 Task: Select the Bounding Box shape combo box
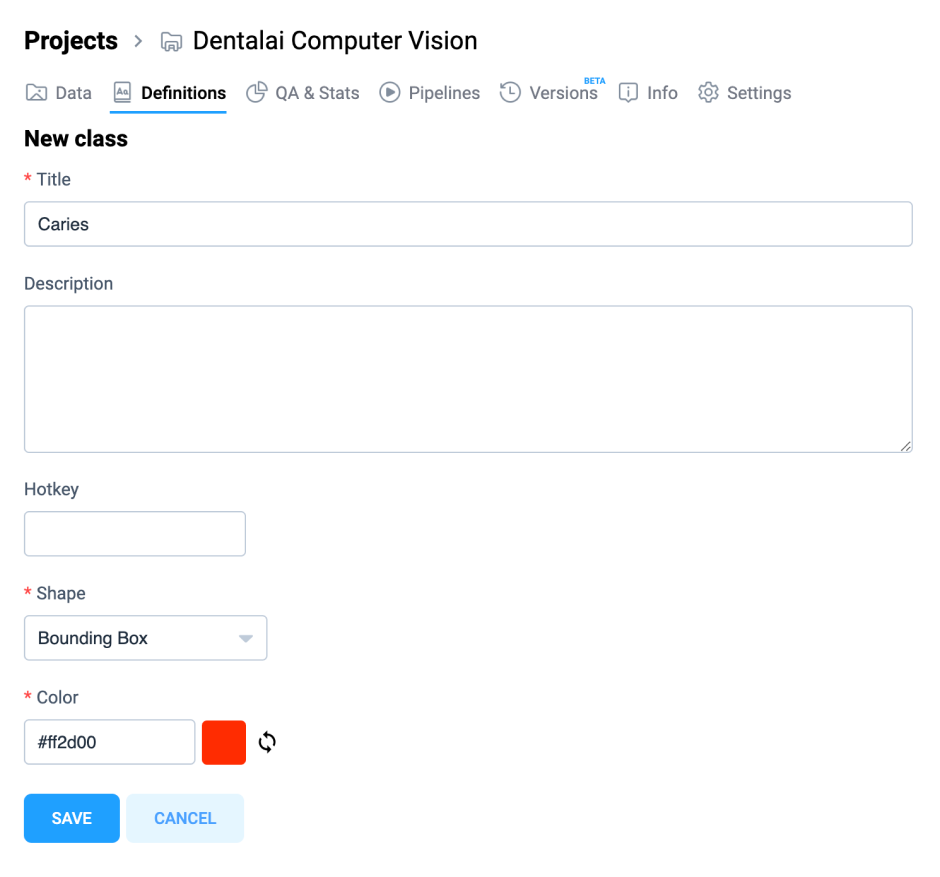click(x=146, y=638)
